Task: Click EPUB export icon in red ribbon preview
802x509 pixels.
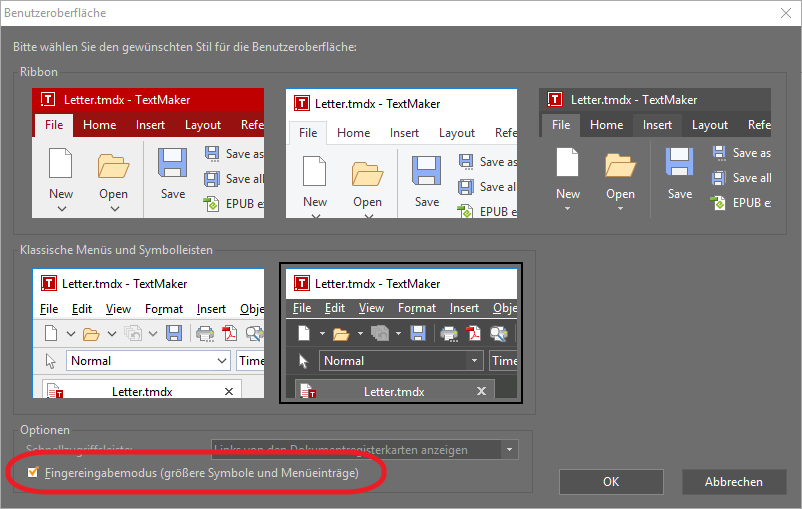Action: [x=211, y=204]
